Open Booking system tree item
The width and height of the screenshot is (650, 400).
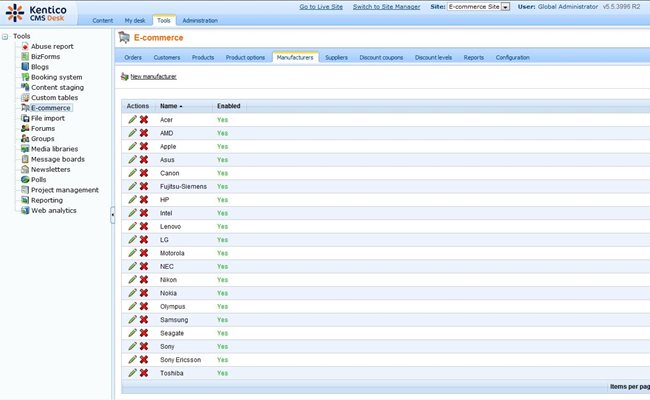[x=56, y=77]
